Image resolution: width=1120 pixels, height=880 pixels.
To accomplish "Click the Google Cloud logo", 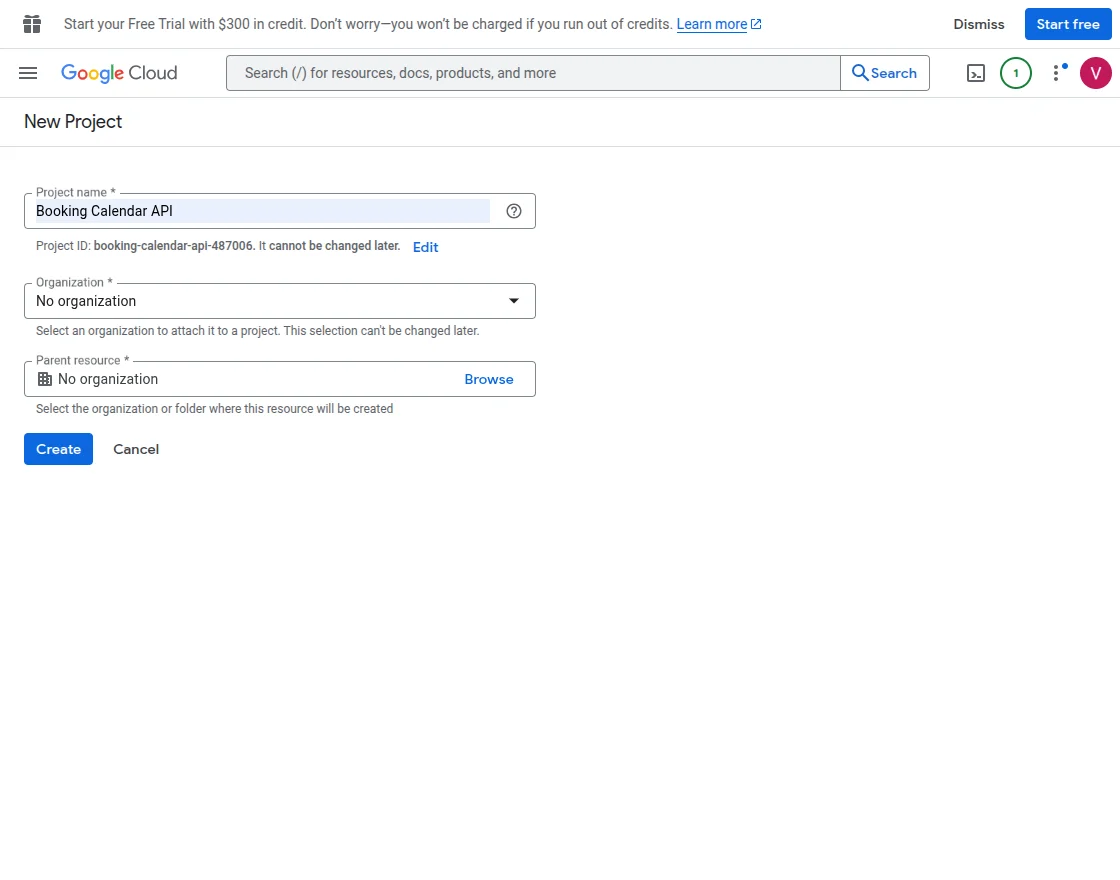I will [119, 72].
